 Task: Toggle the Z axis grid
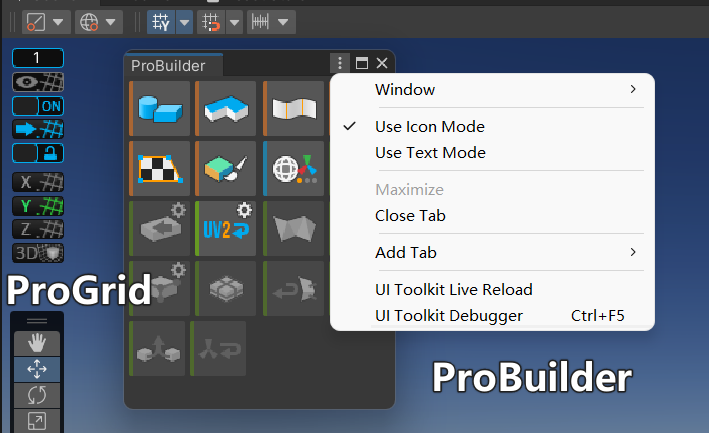click(38, 230)
